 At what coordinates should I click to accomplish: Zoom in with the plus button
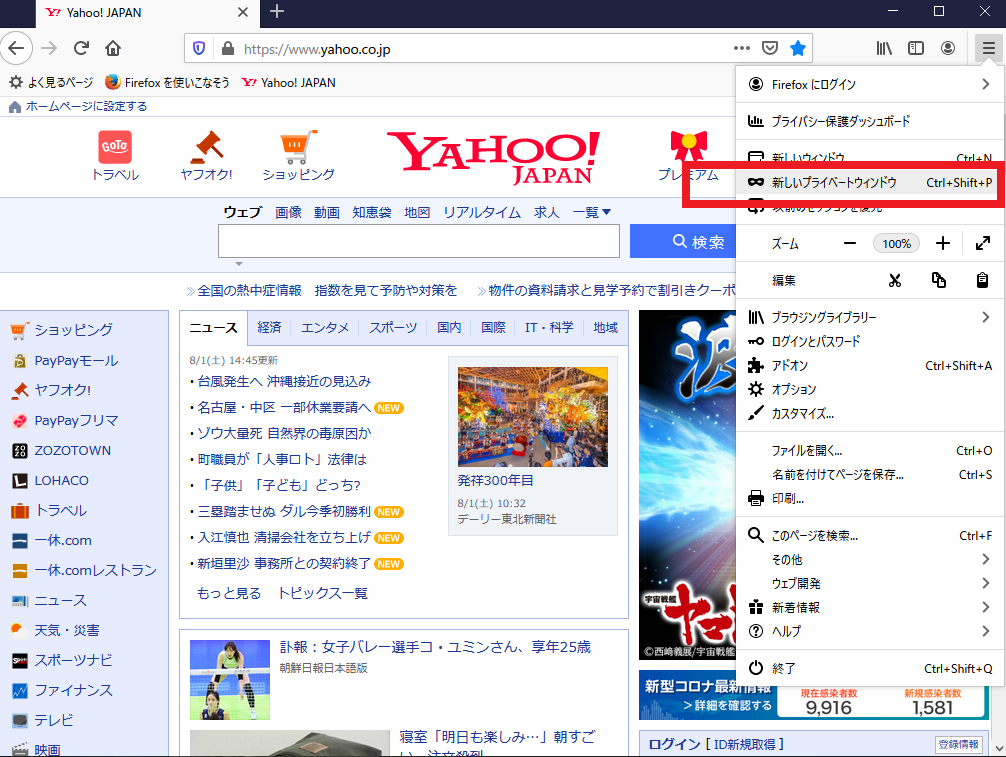pyautogui.click(x=942, y=243)
